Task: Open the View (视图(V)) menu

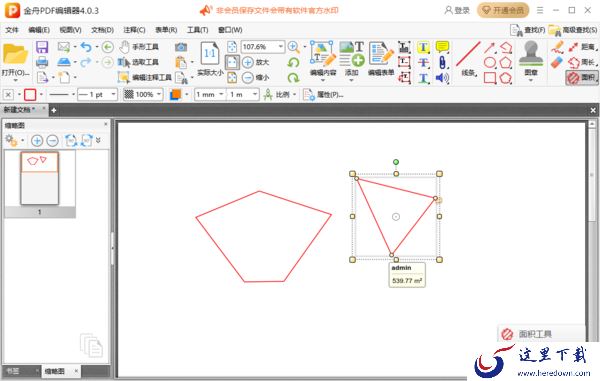Action: pyautogui.click(x=71, y=30)
